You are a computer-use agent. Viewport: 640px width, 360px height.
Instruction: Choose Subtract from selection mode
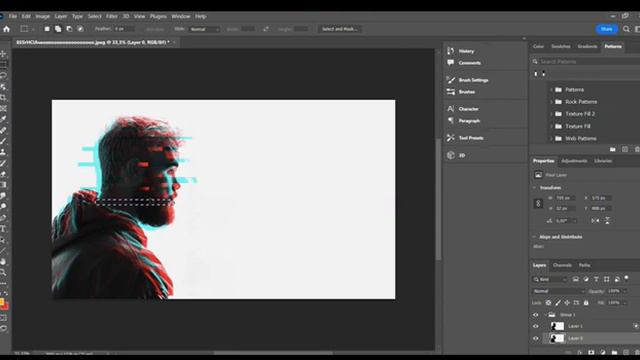(x=69, y=29)
